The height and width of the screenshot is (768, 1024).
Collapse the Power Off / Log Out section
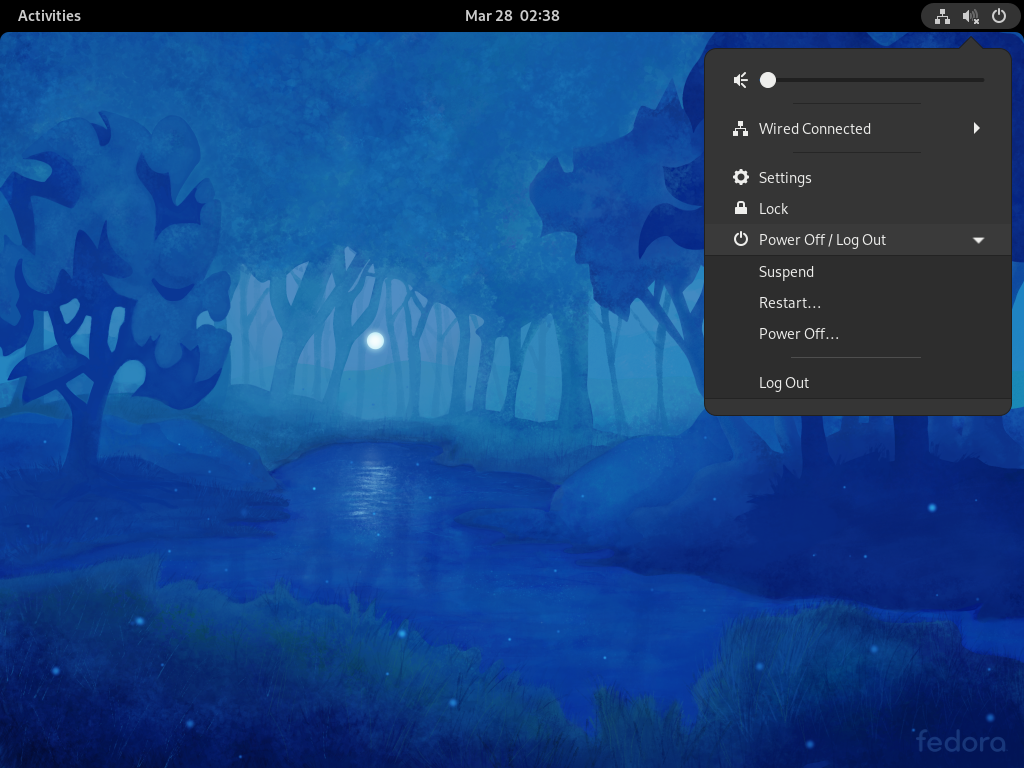(x=978, y=239)
